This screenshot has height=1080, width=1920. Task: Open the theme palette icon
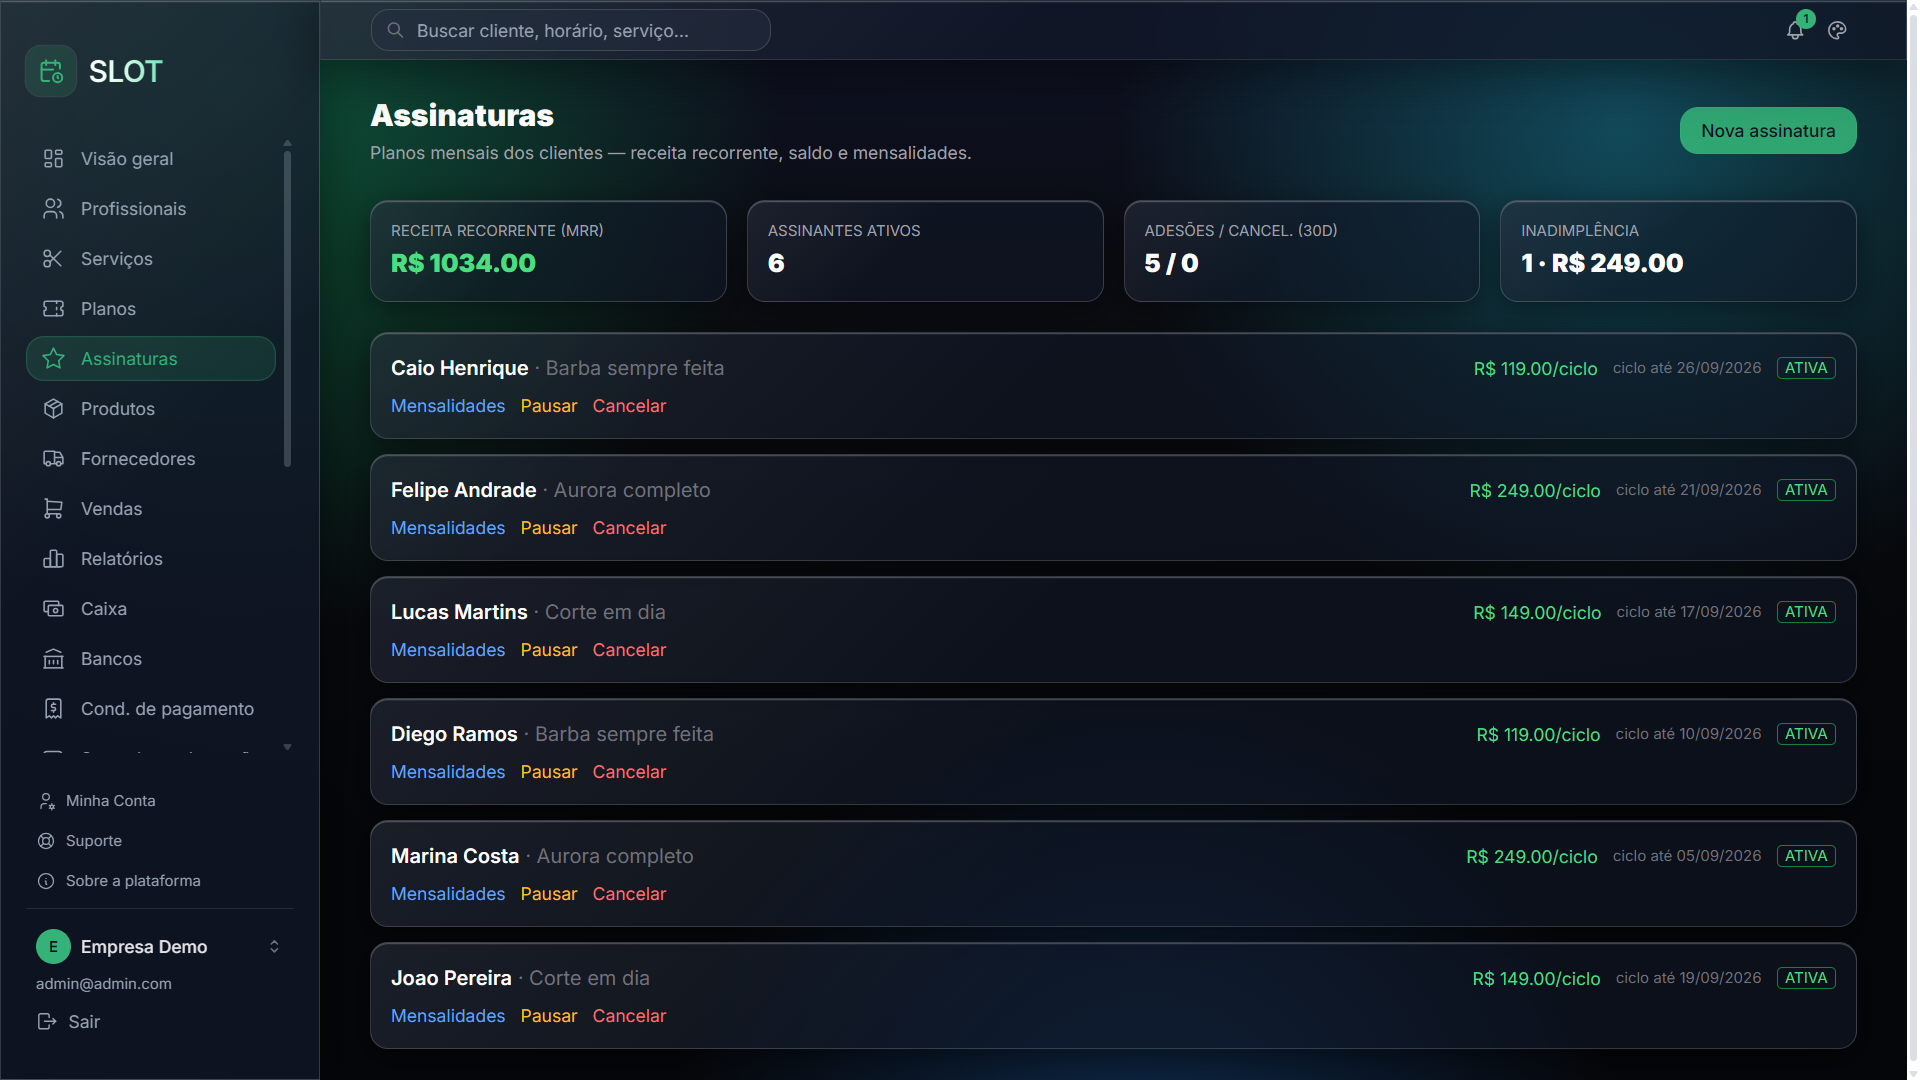coord(1837,31)
